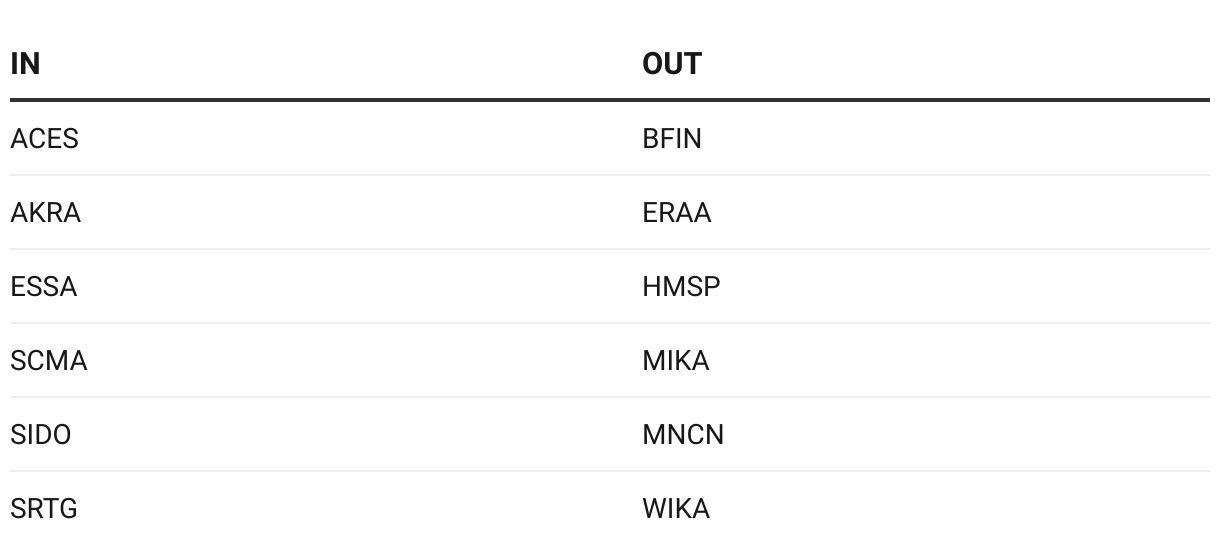Select the MNCN cell
This screenshot has height=554, width=1220.
(683, 435)
